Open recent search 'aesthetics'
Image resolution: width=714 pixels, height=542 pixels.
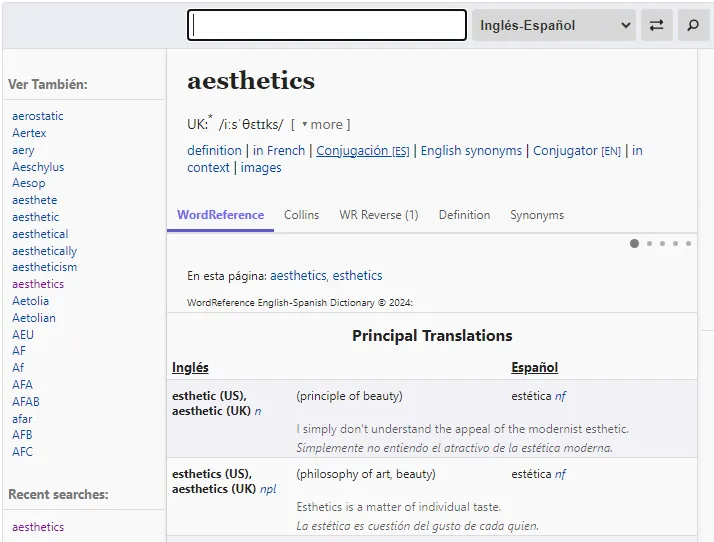pos(38,527)
